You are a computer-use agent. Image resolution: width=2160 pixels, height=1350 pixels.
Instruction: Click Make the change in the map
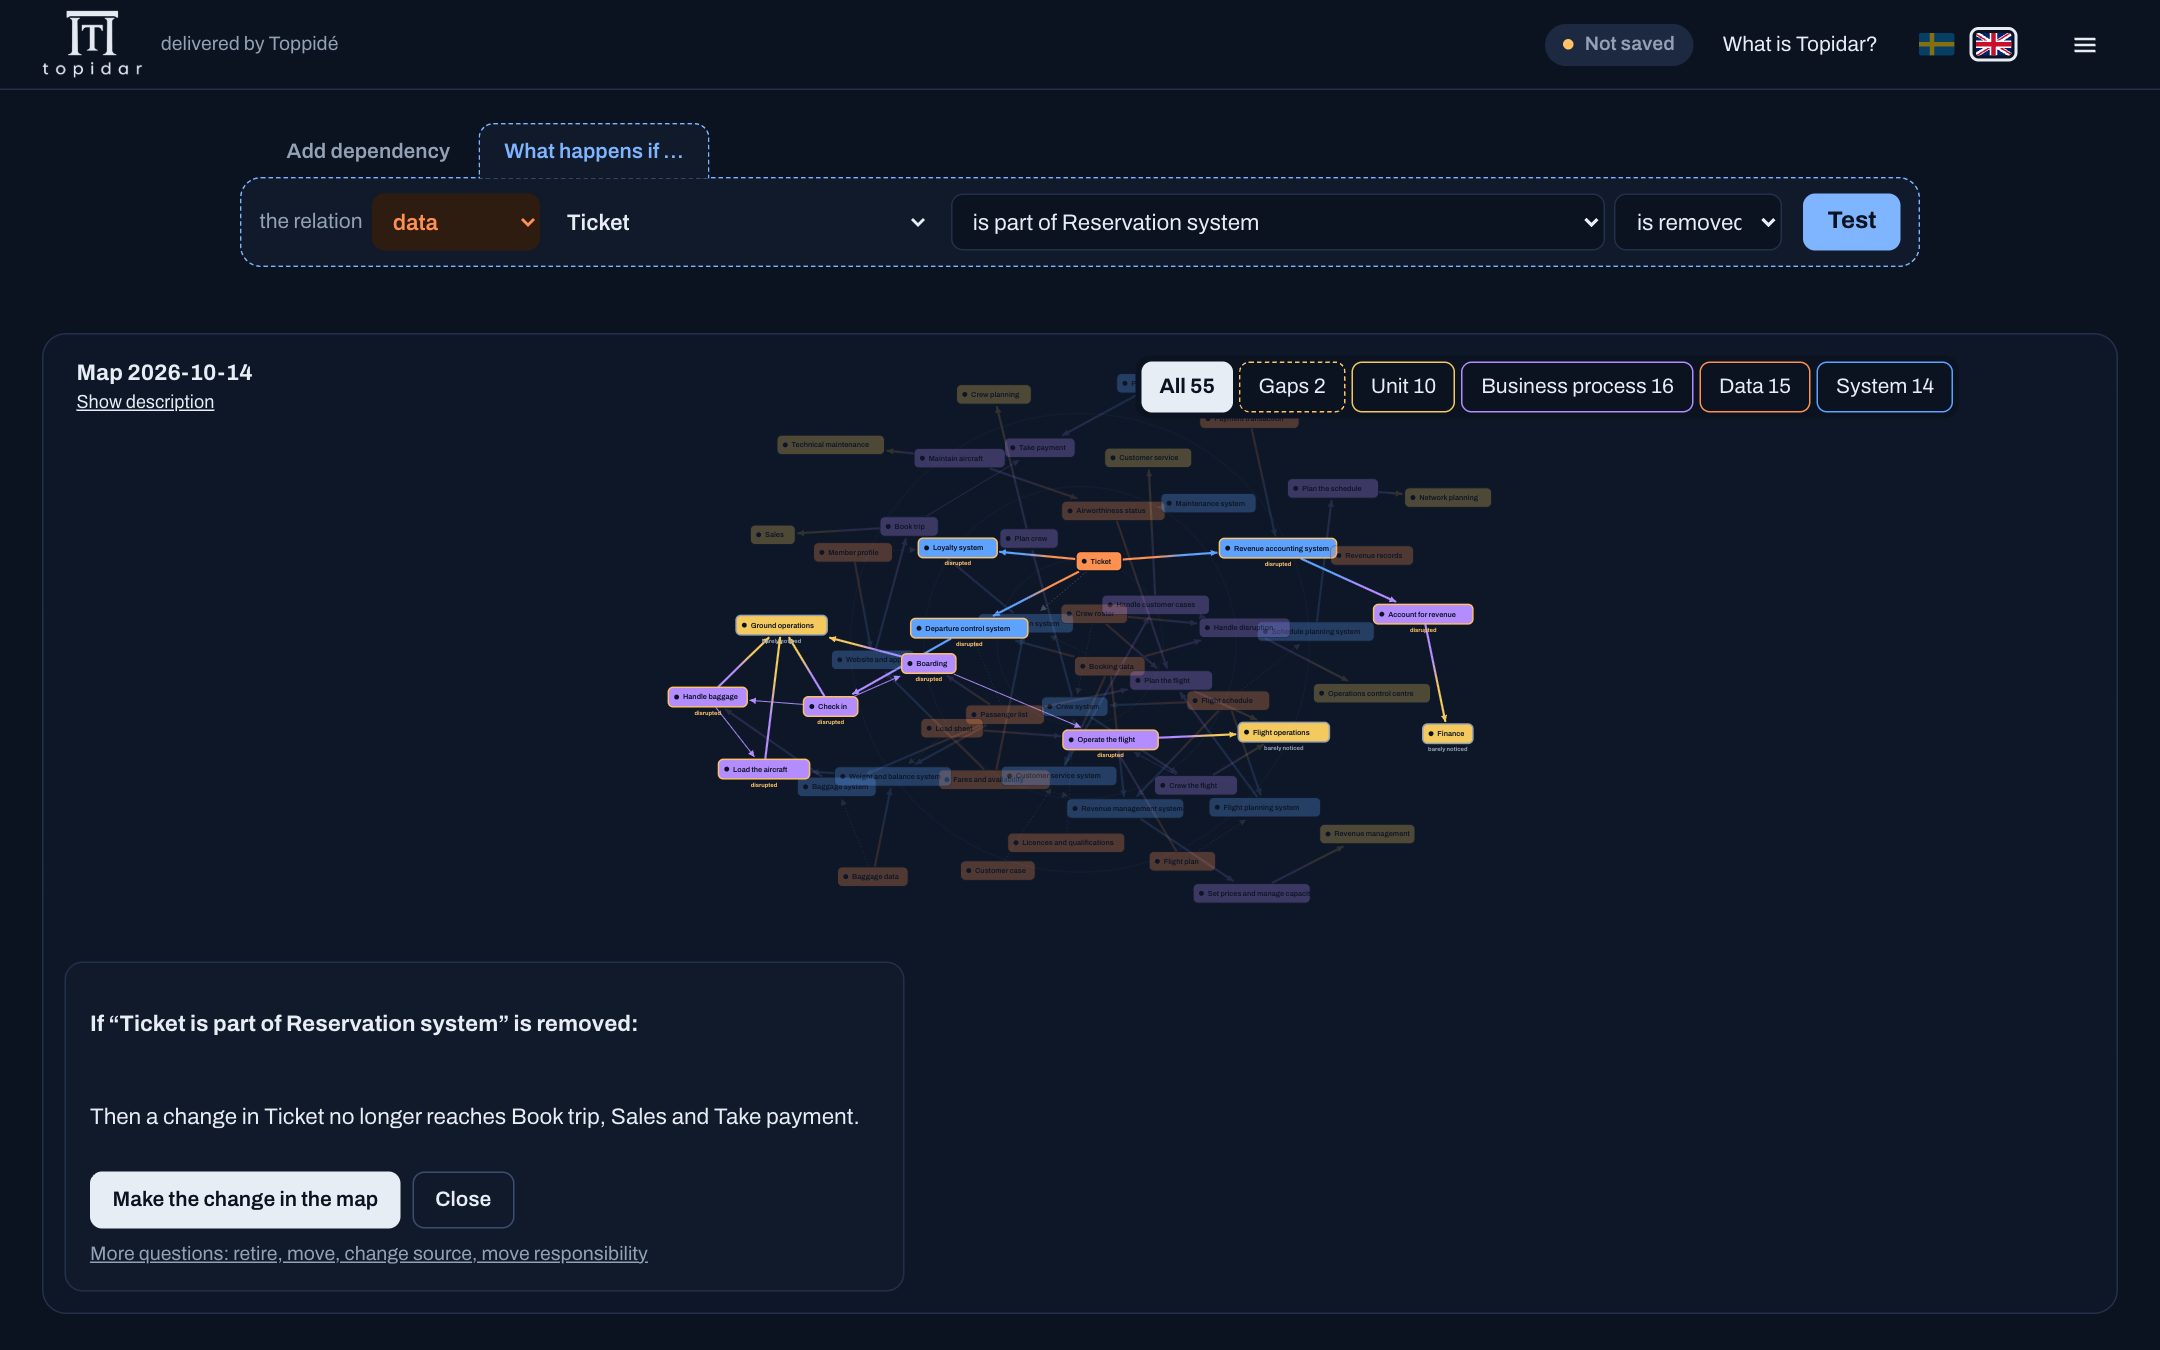[x=245, y=1199]
